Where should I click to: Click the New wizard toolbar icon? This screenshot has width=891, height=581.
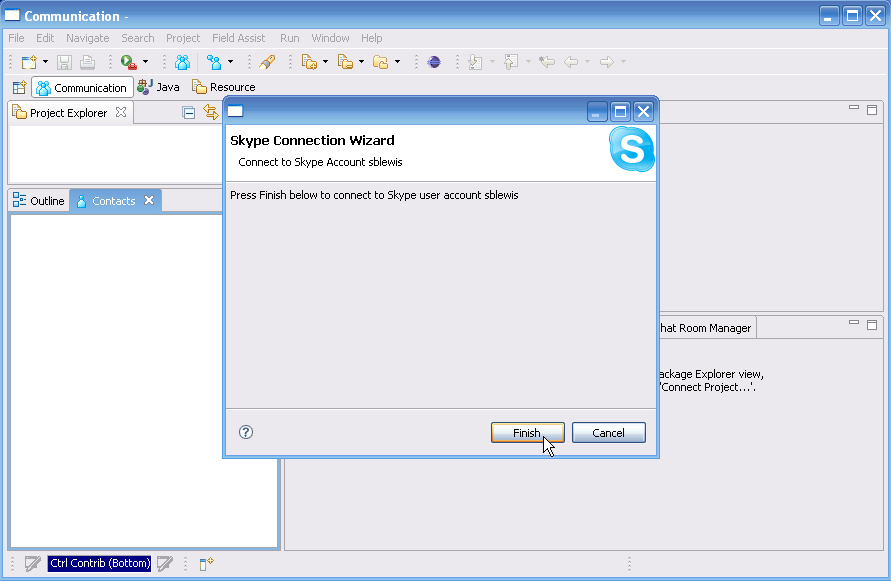(x=28, y=62)
